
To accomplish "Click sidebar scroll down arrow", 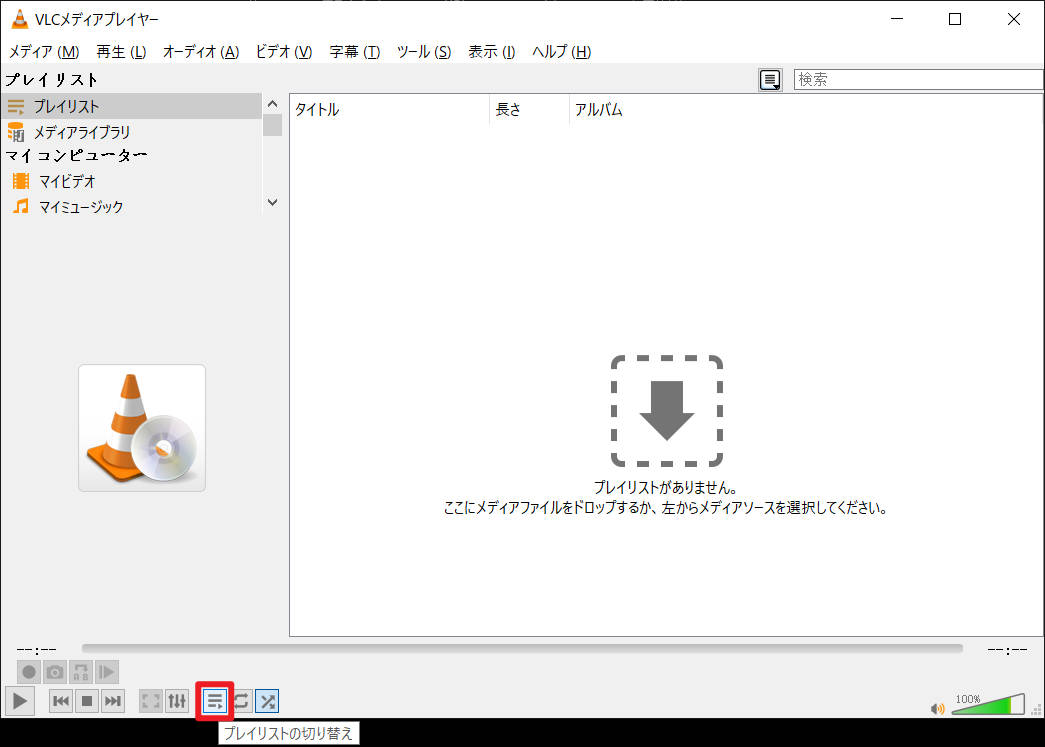I will pos(272,202).
